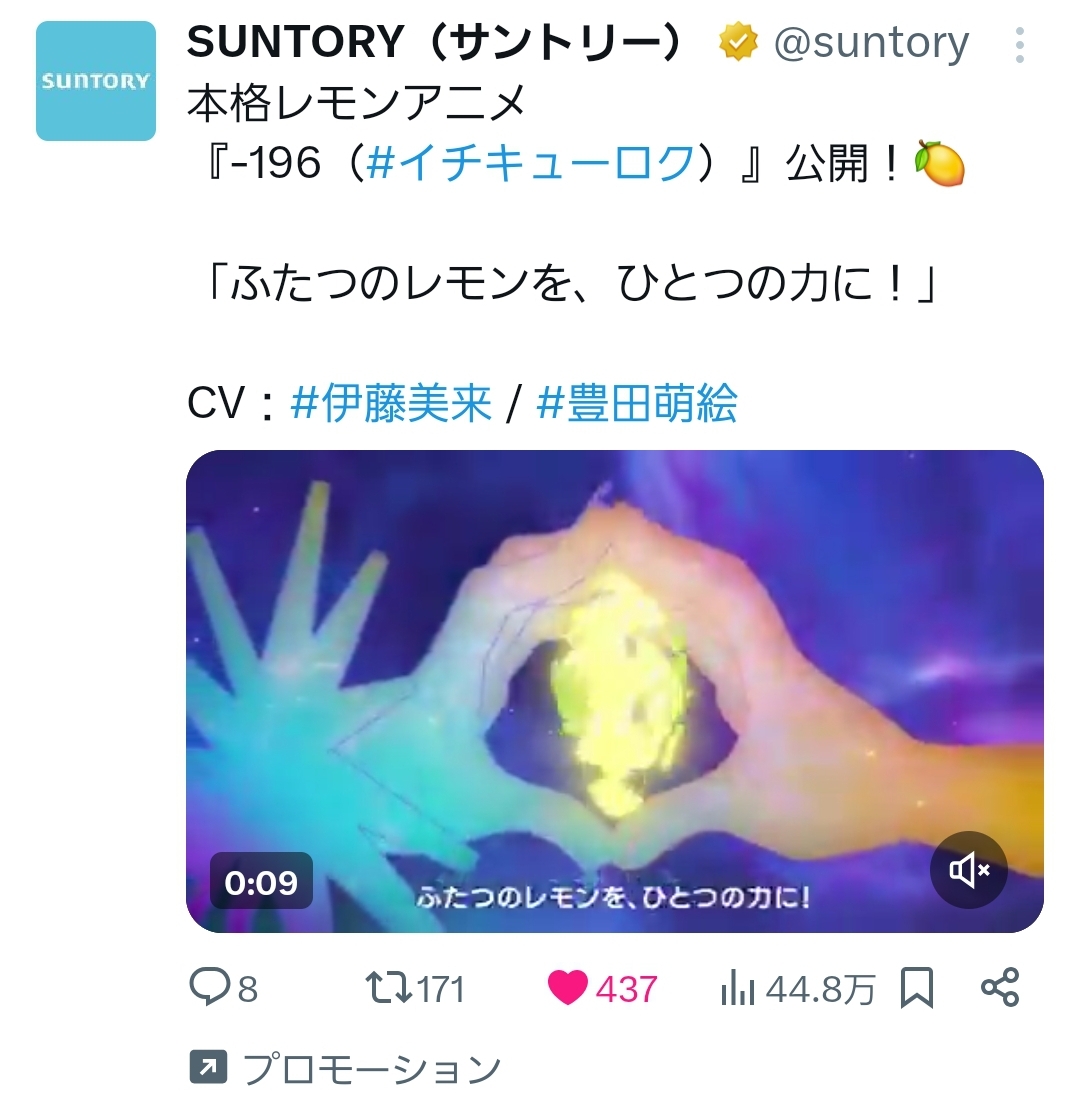Image resolution: width=1080 pixels, height=1112 pixels.
Task: Open the プロモーション arrow icon
Action: click(208, 1067)
